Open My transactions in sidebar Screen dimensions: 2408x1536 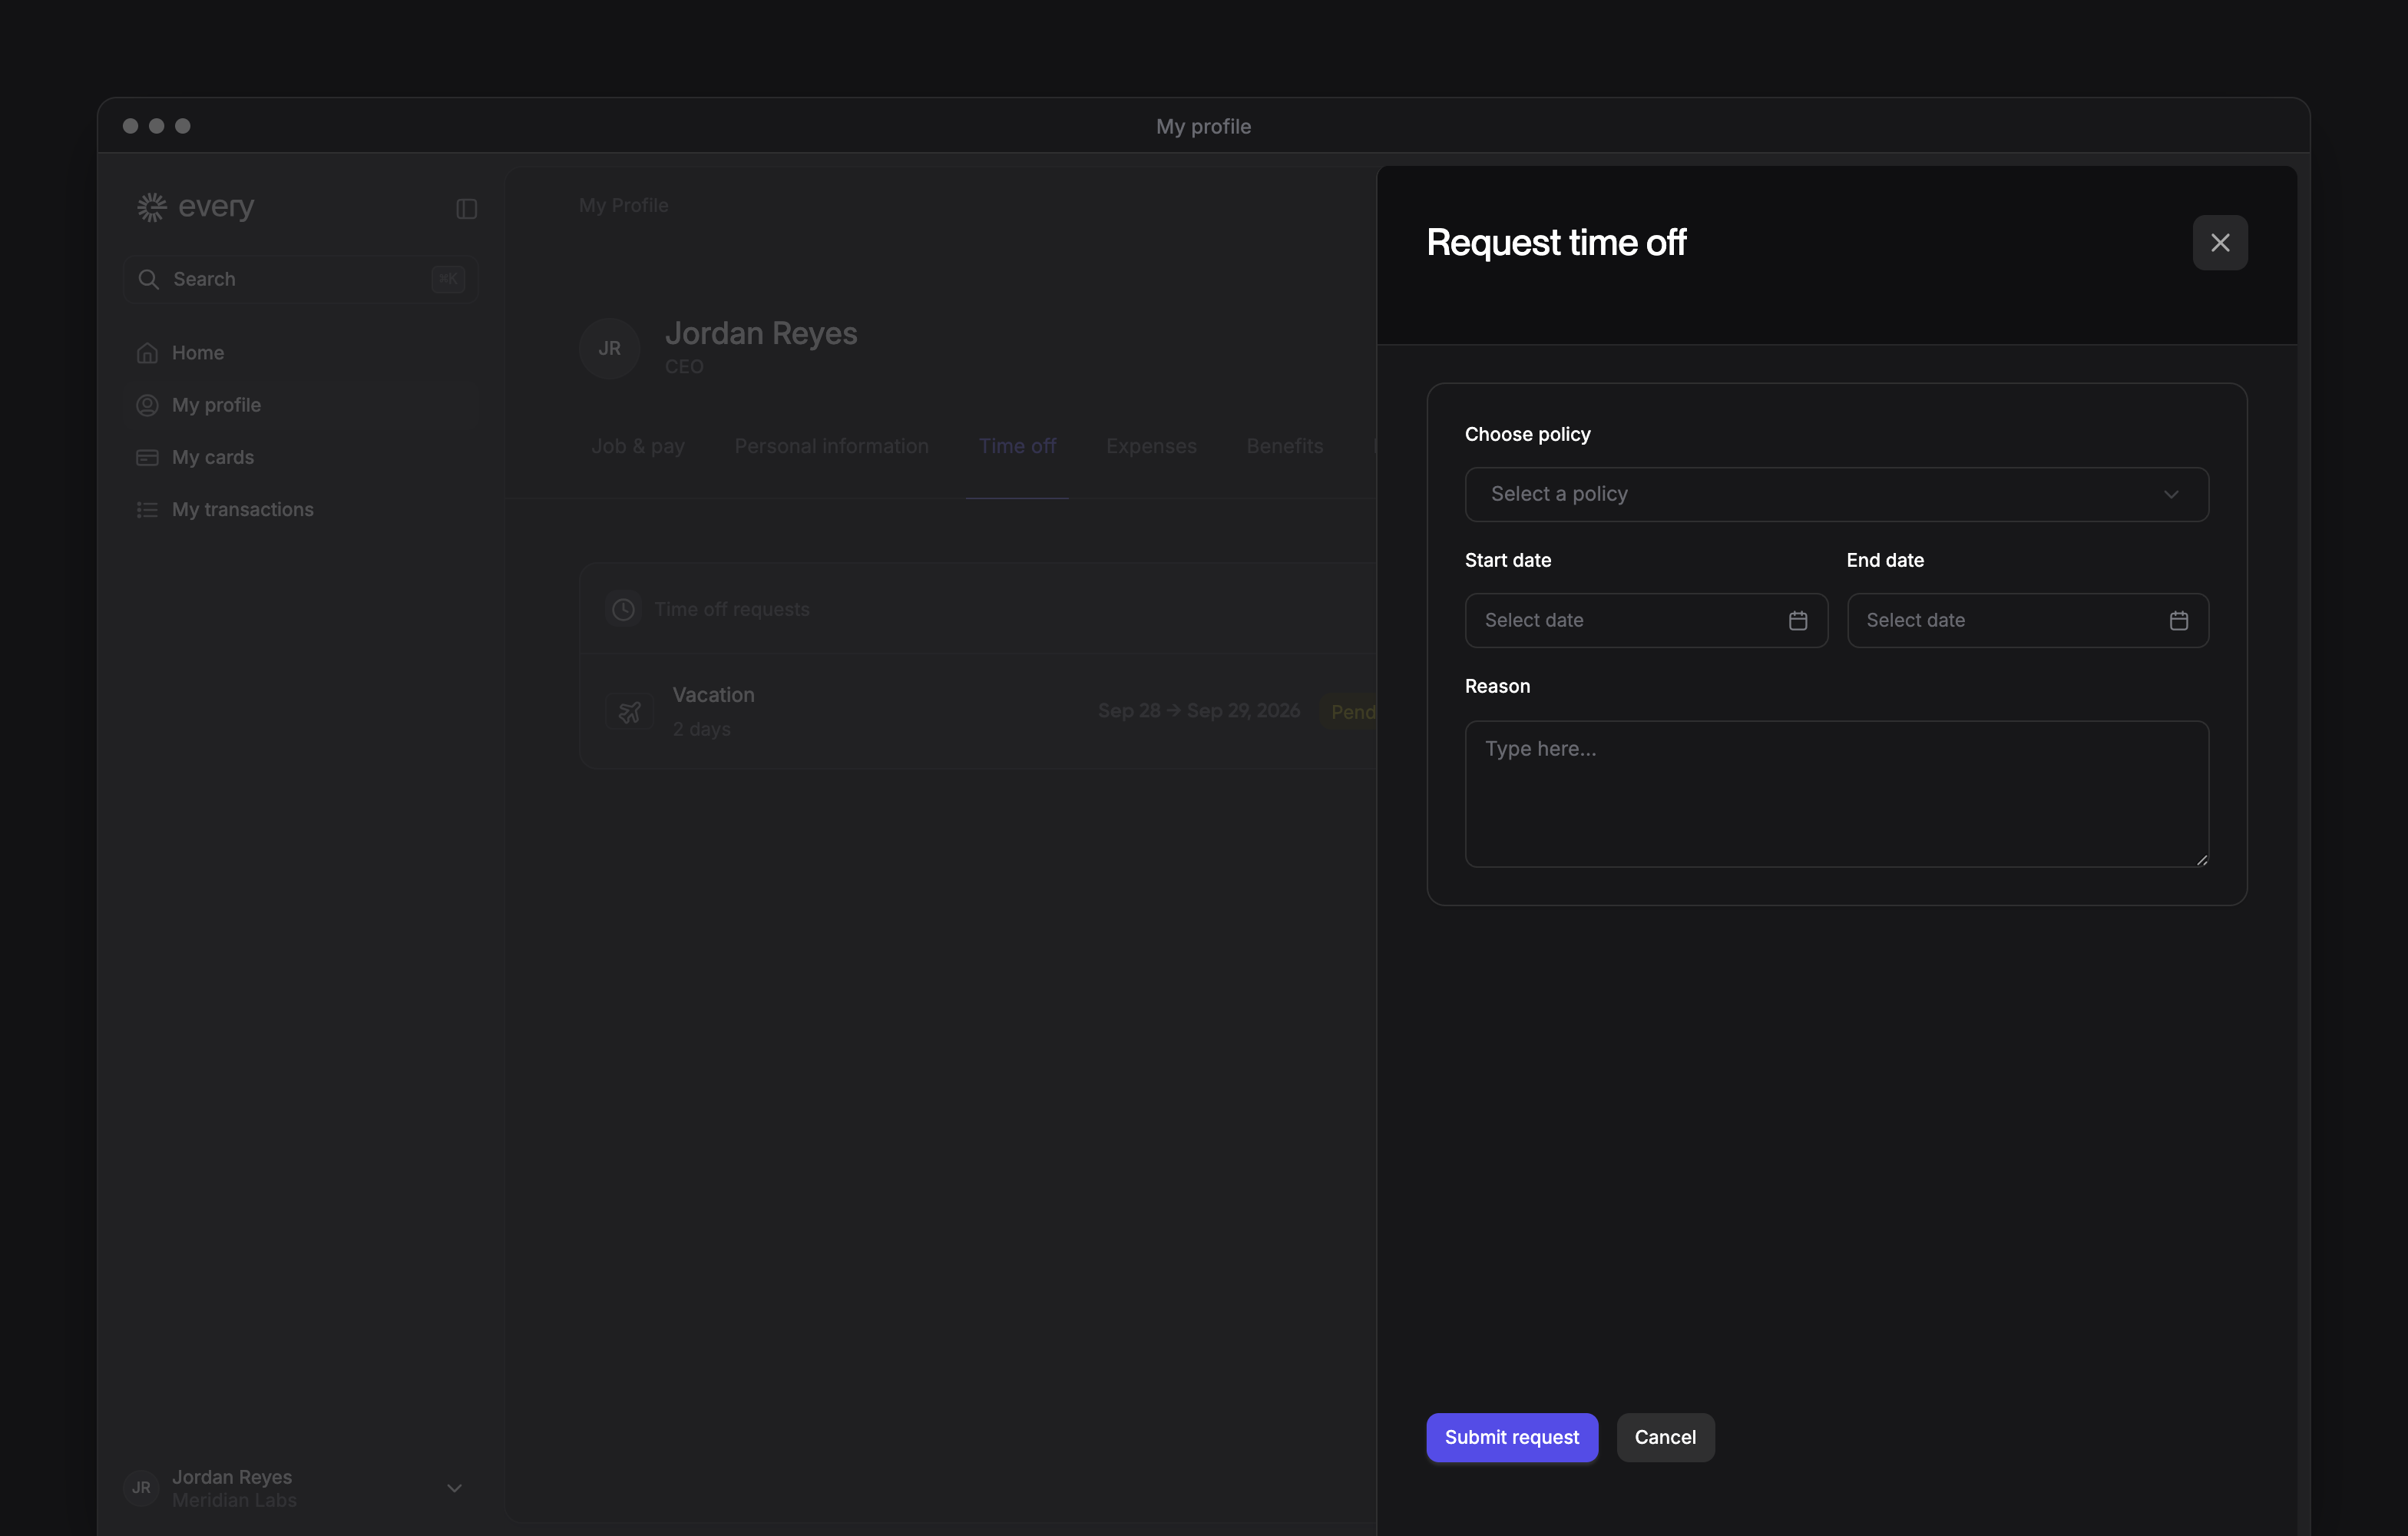click(300, 509)
